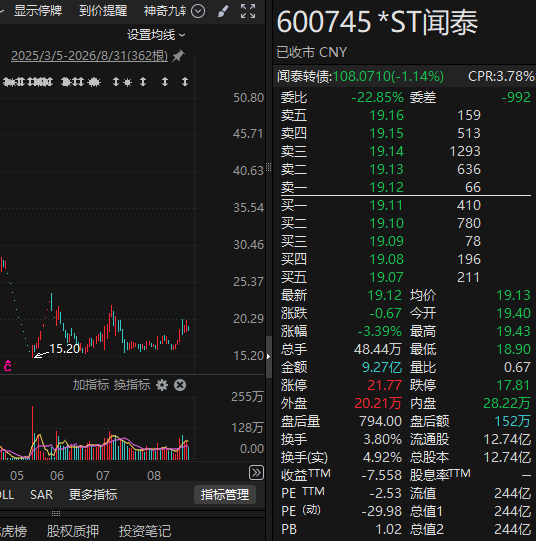Click the magenta C marker on chart
Image resolution: width=536 pixels, height=541 pixels.
coord(8,366)
